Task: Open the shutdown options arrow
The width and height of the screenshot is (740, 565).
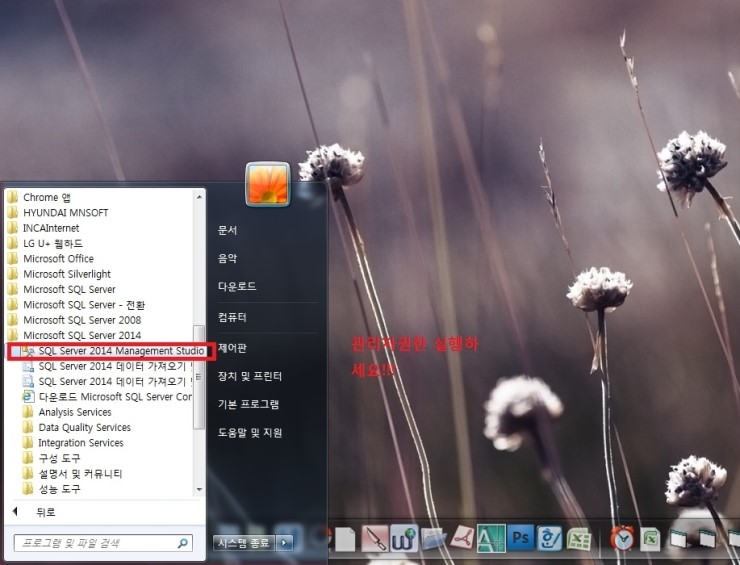Action: [x=284, y=543]
